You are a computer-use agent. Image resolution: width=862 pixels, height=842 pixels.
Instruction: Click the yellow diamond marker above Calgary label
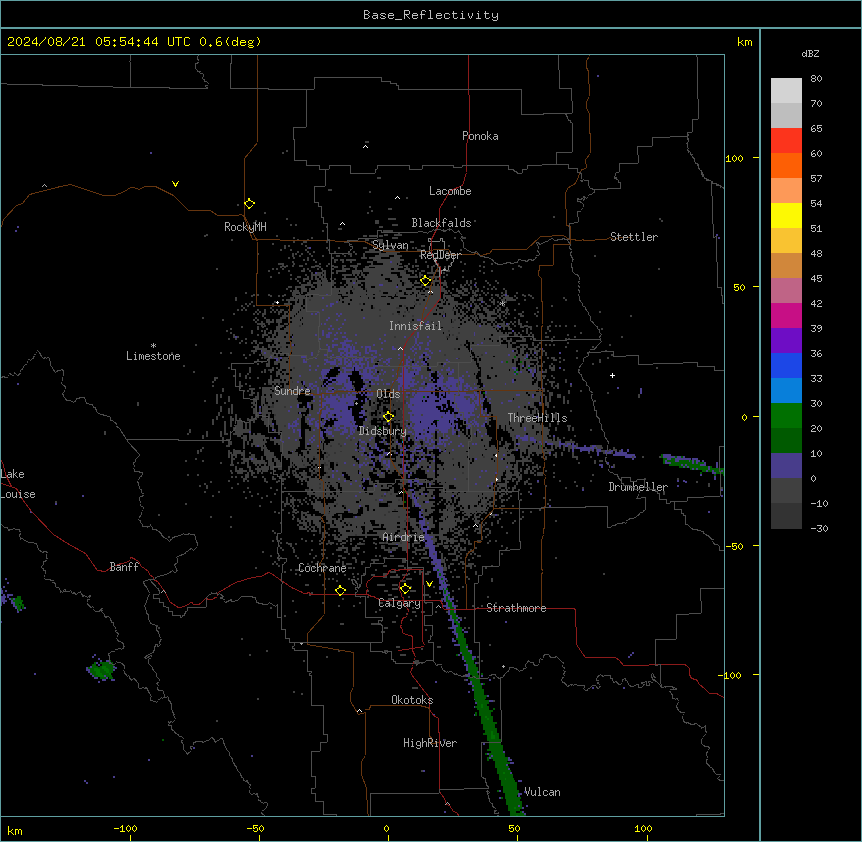point(405,589)
